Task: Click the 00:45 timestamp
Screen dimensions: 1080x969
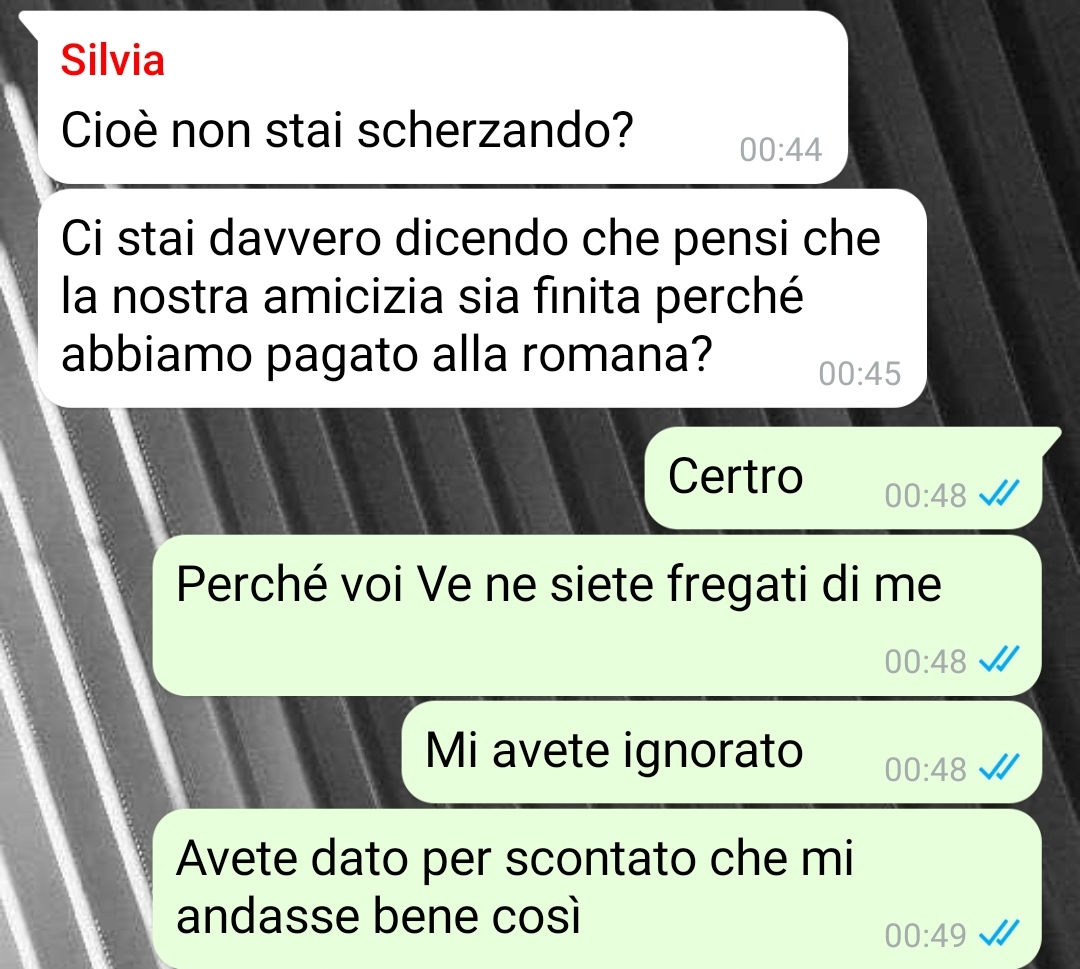Action: 860,374
